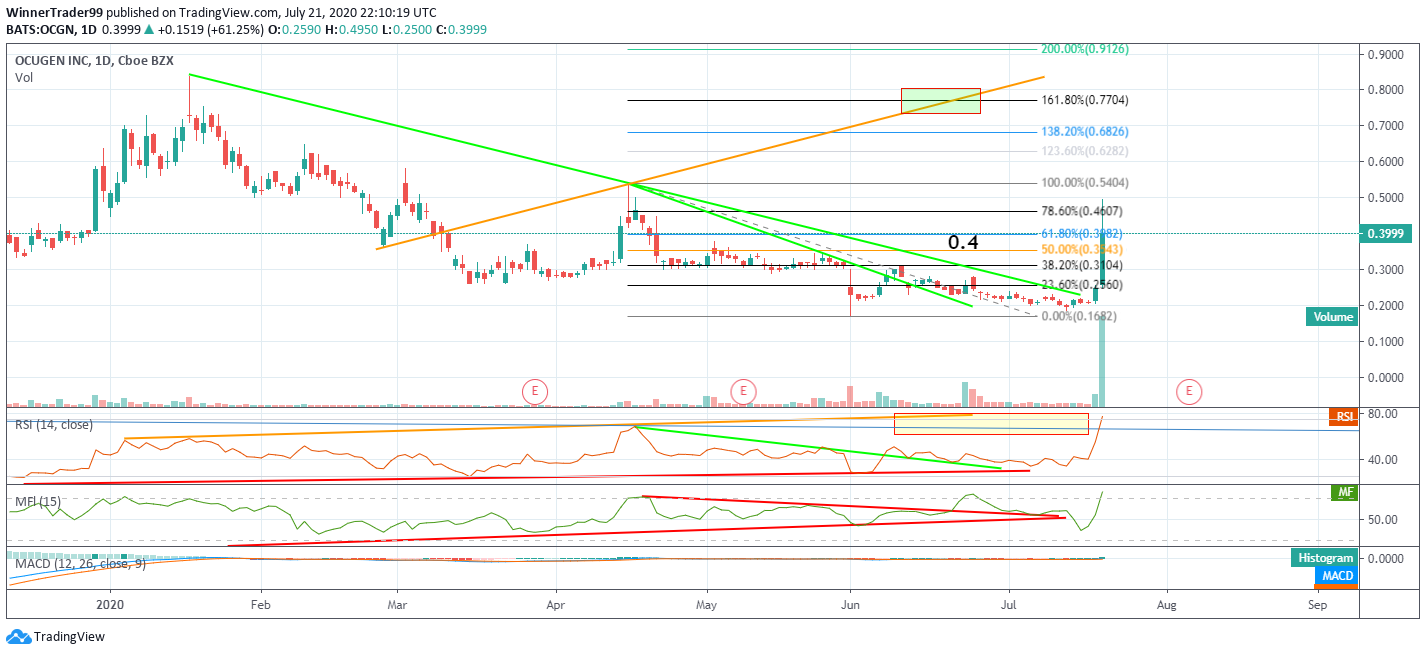Select the teal Histogram label tag
1426x655 pixels.
[x=1324, y=559]
